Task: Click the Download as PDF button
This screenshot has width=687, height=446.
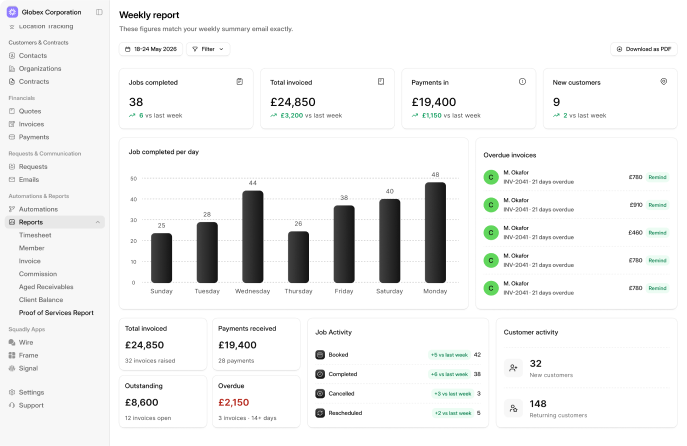Action: pyautogui.click(x=644, y=49)
